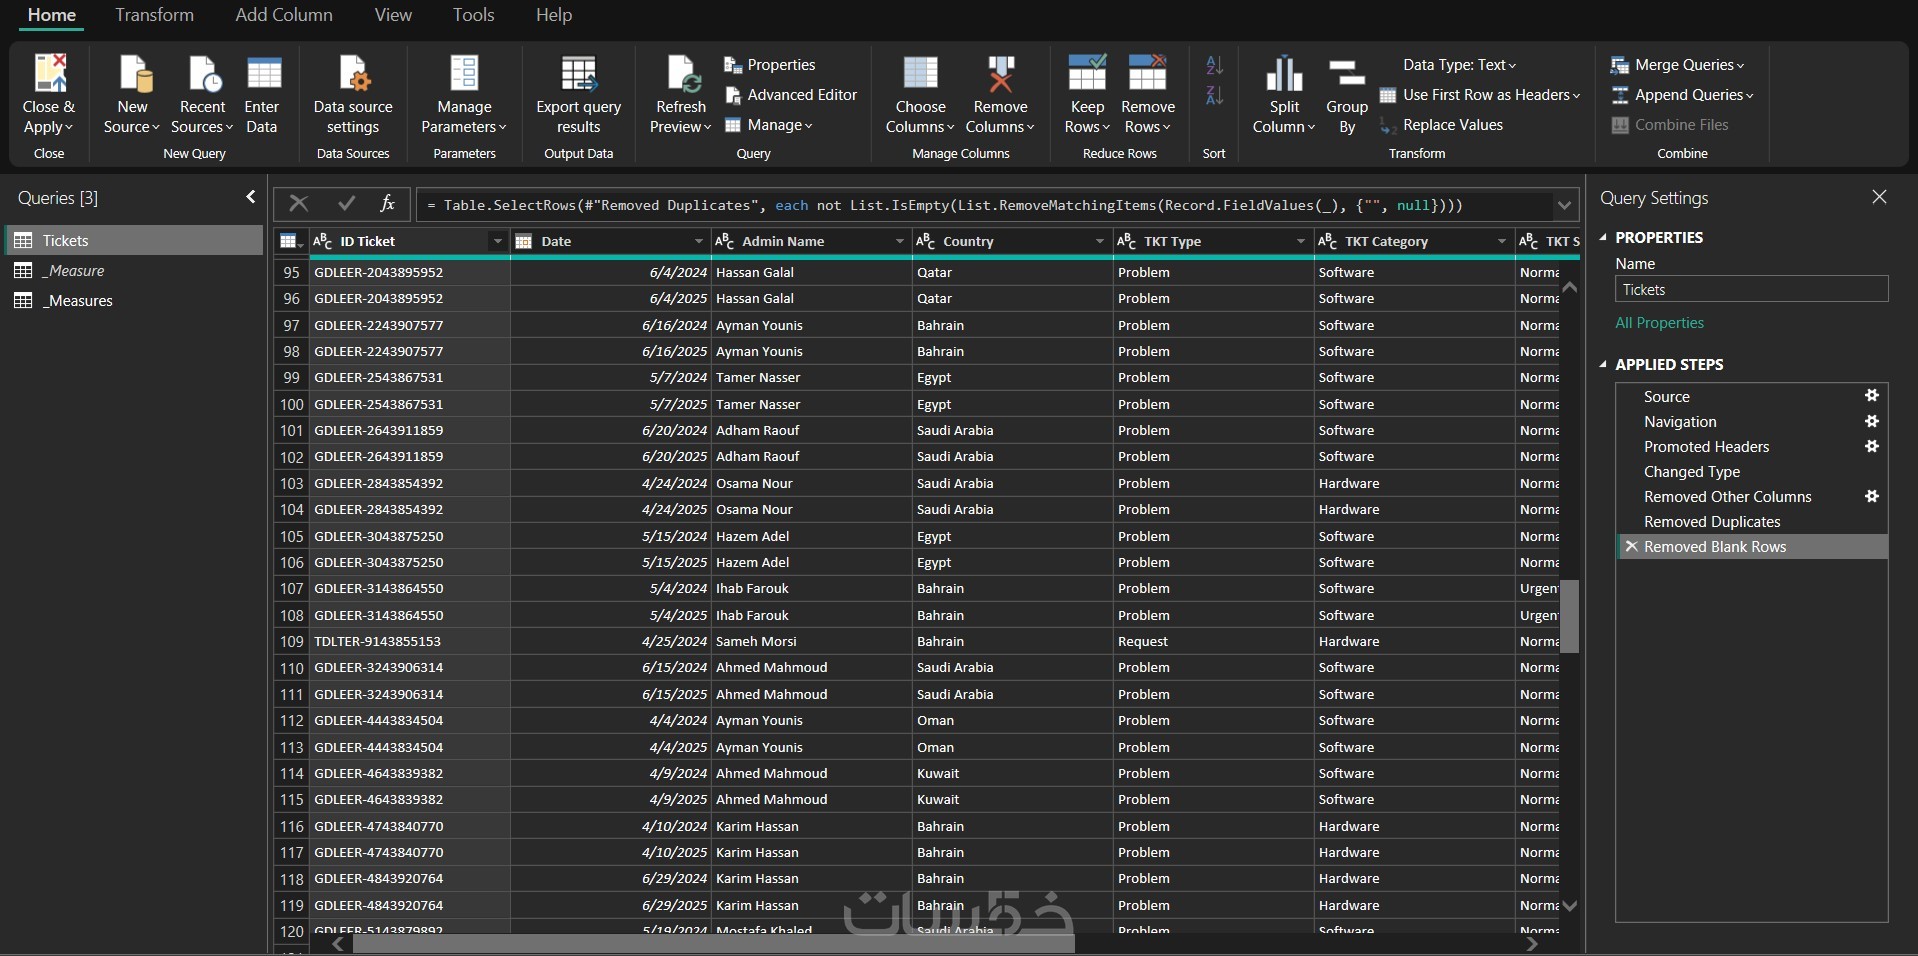The height and width of the screenshot is (956, 1918).
Task: Click Replace Values
Action: pos(1441,125)
